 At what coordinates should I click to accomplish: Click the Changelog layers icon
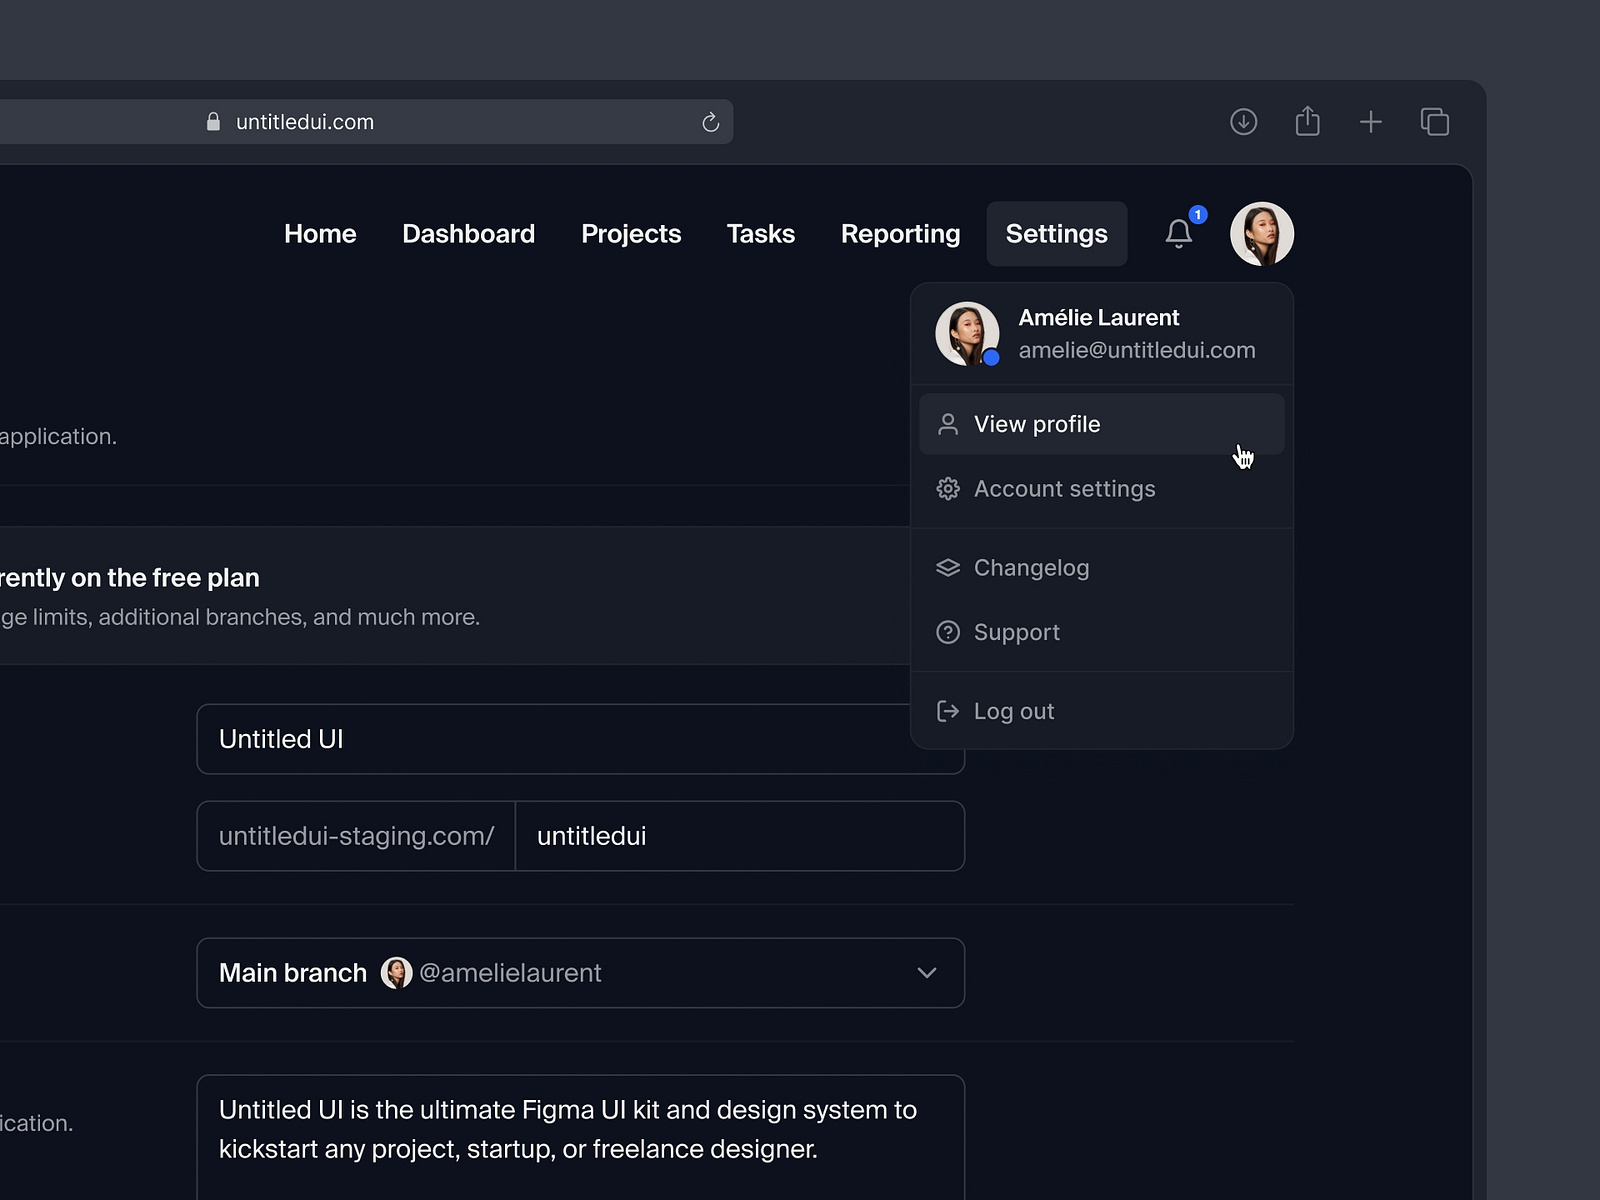[x=947, y=567]
